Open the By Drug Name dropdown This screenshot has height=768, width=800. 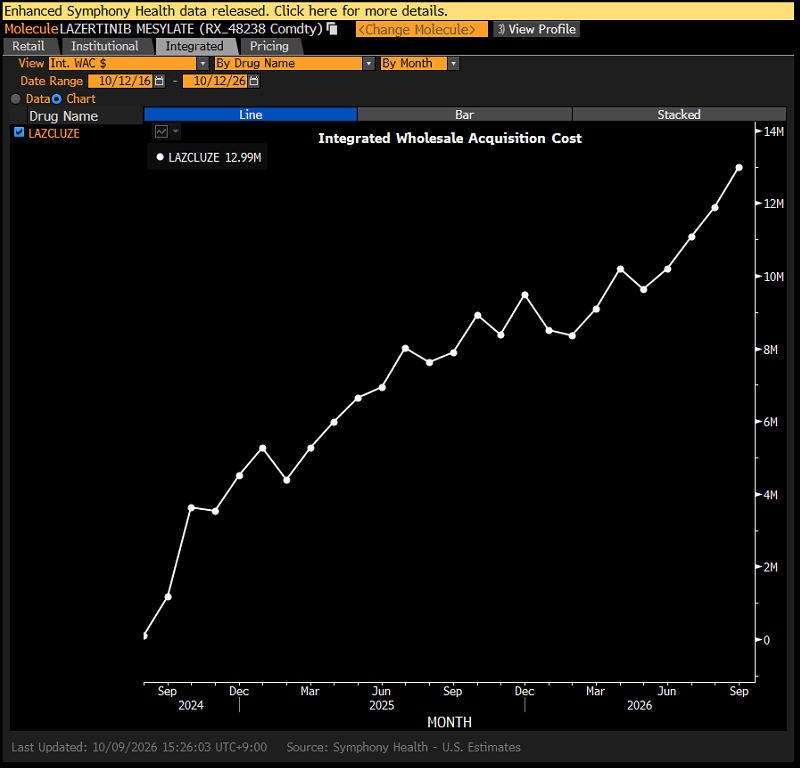point(294,63)
